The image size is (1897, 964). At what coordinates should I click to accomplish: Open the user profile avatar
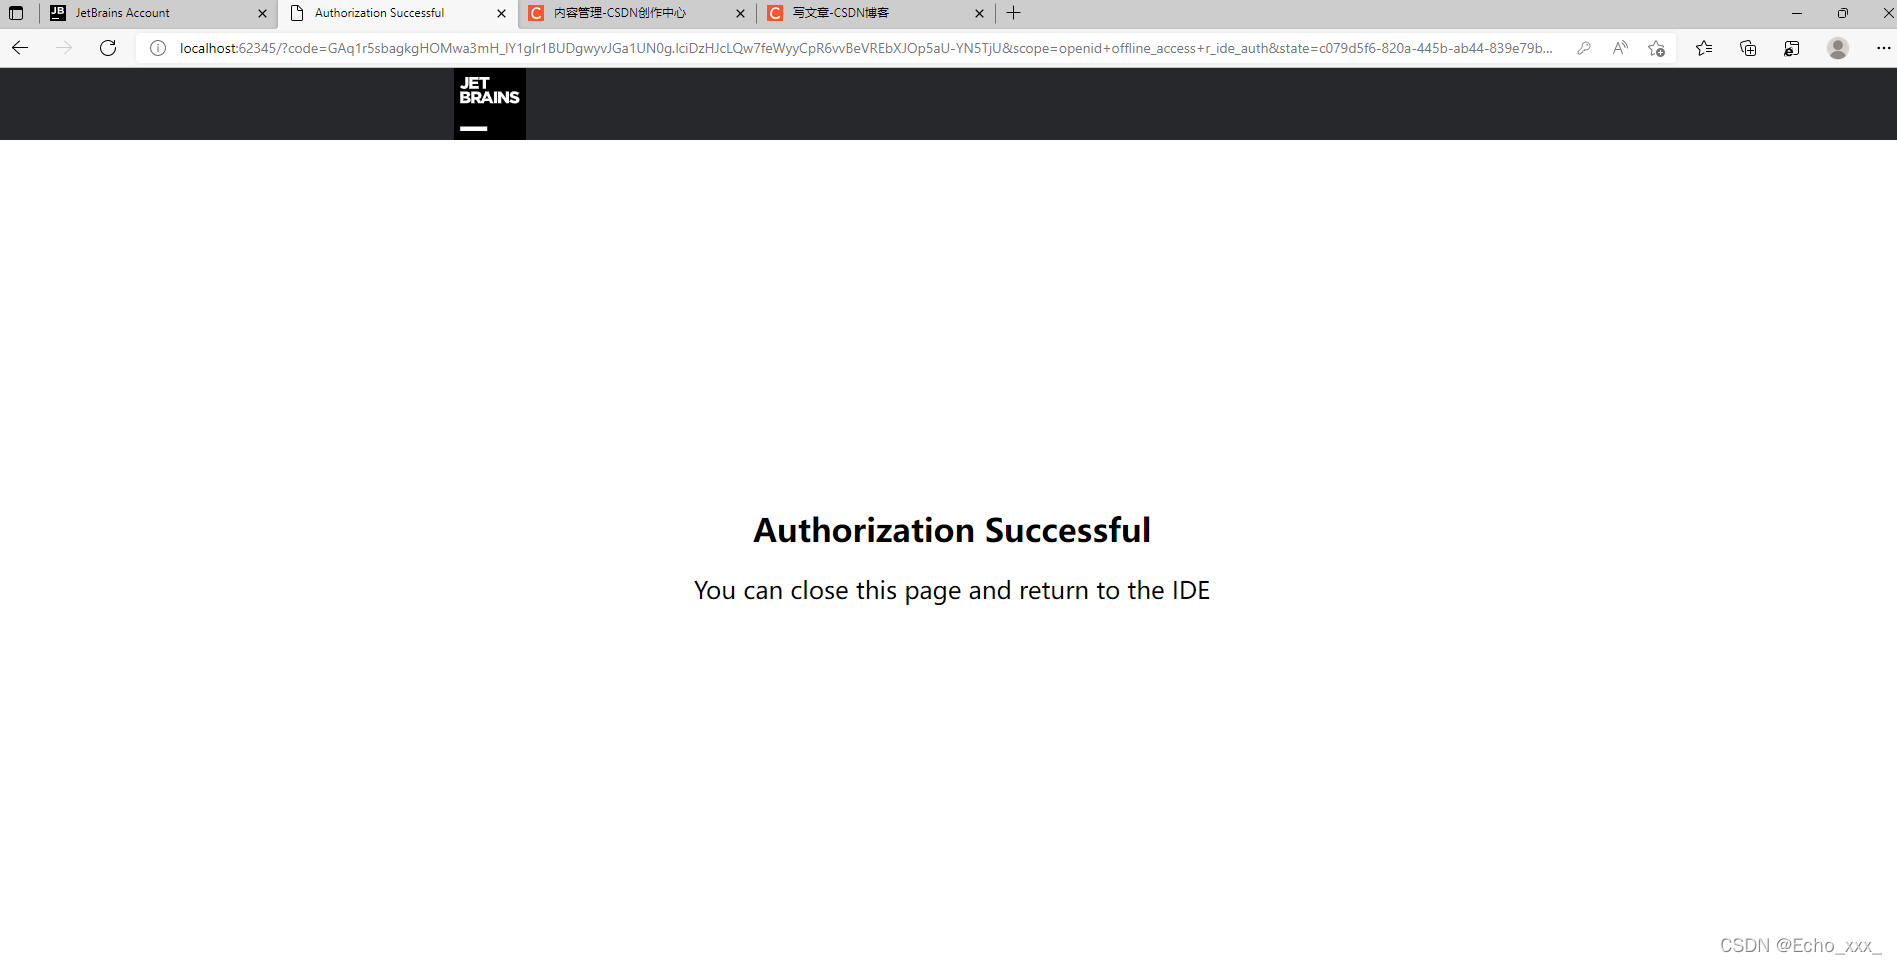point(1838,48)
